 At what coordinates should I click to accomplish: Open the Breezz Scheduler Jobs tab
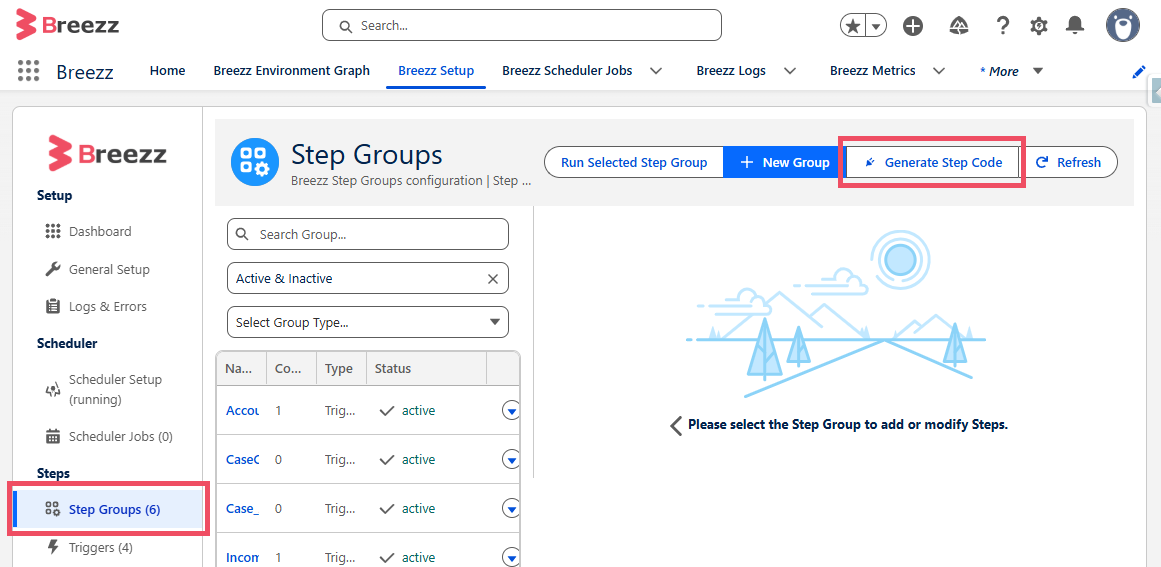567,71
